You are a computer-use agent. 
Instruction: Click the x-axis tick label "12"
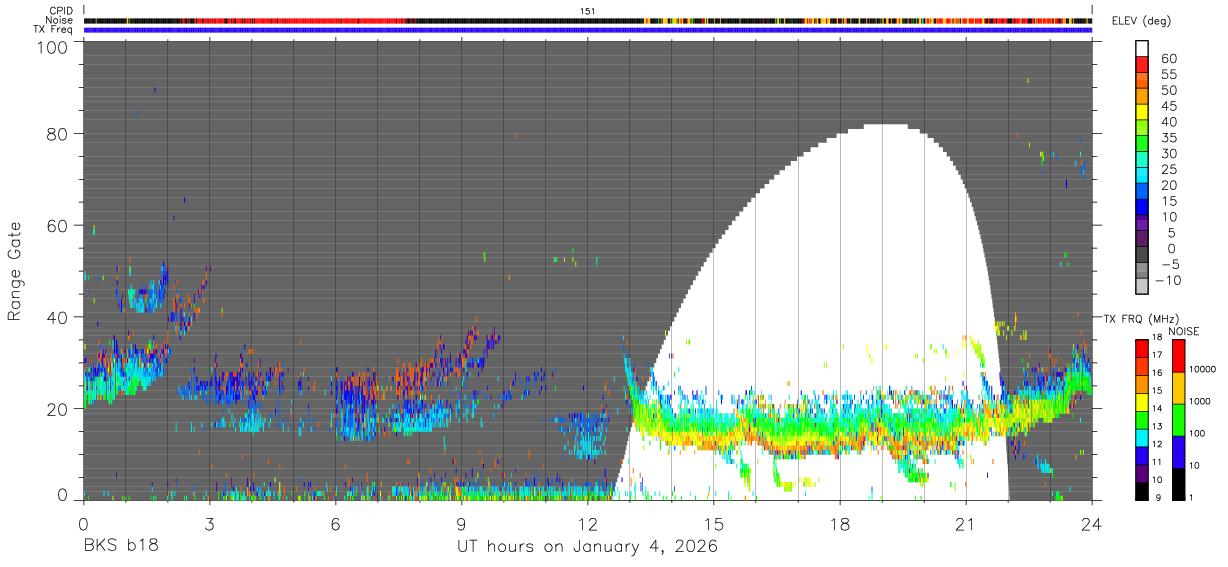tap(587, 523)
